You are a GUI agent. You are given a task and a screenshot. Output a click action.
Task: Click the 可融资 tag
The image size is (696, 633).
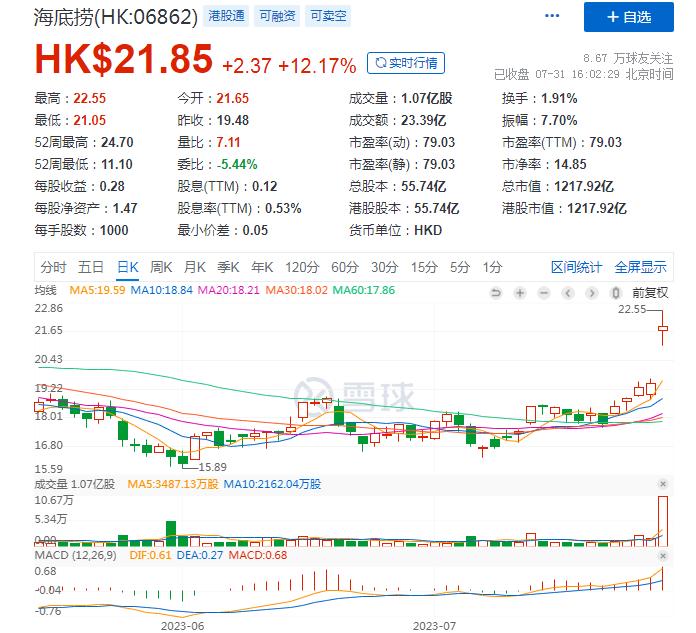(x=277, y=16)
